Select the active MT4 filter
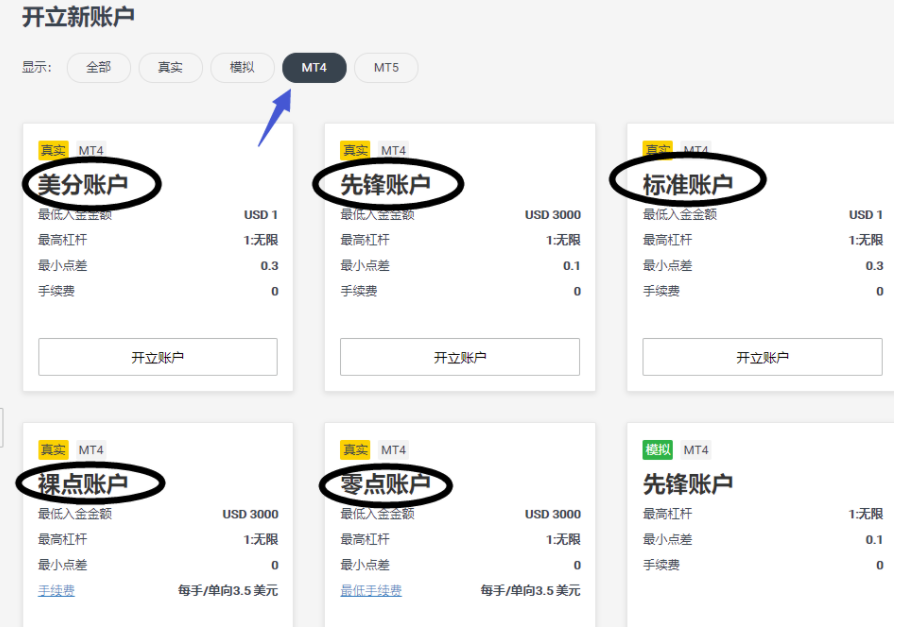This screenshot has width=912, height=638. tap(314, 68)
